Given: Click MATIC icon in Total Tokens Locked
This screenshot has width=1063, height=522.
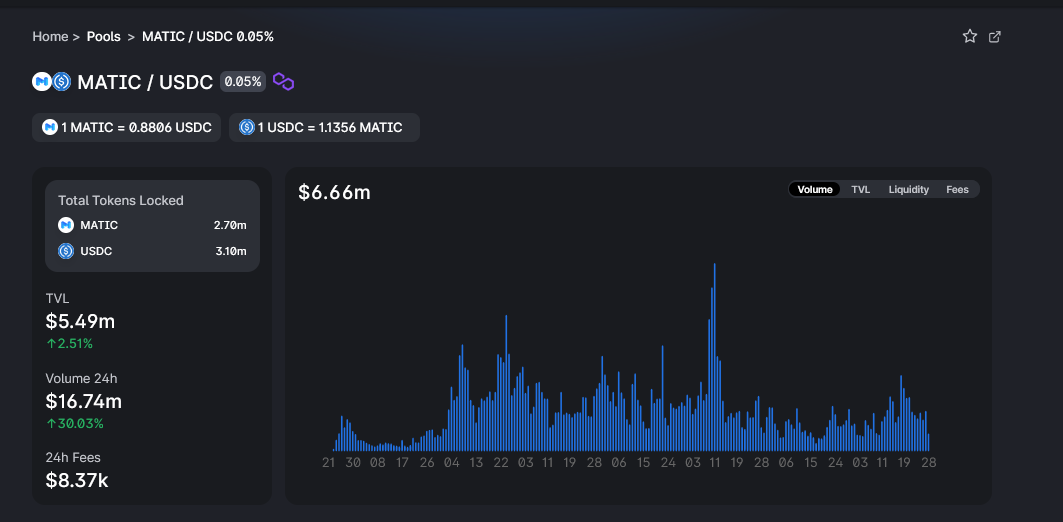Looking at the screenshot, I should pyautogui.click(x=66, y=225).
